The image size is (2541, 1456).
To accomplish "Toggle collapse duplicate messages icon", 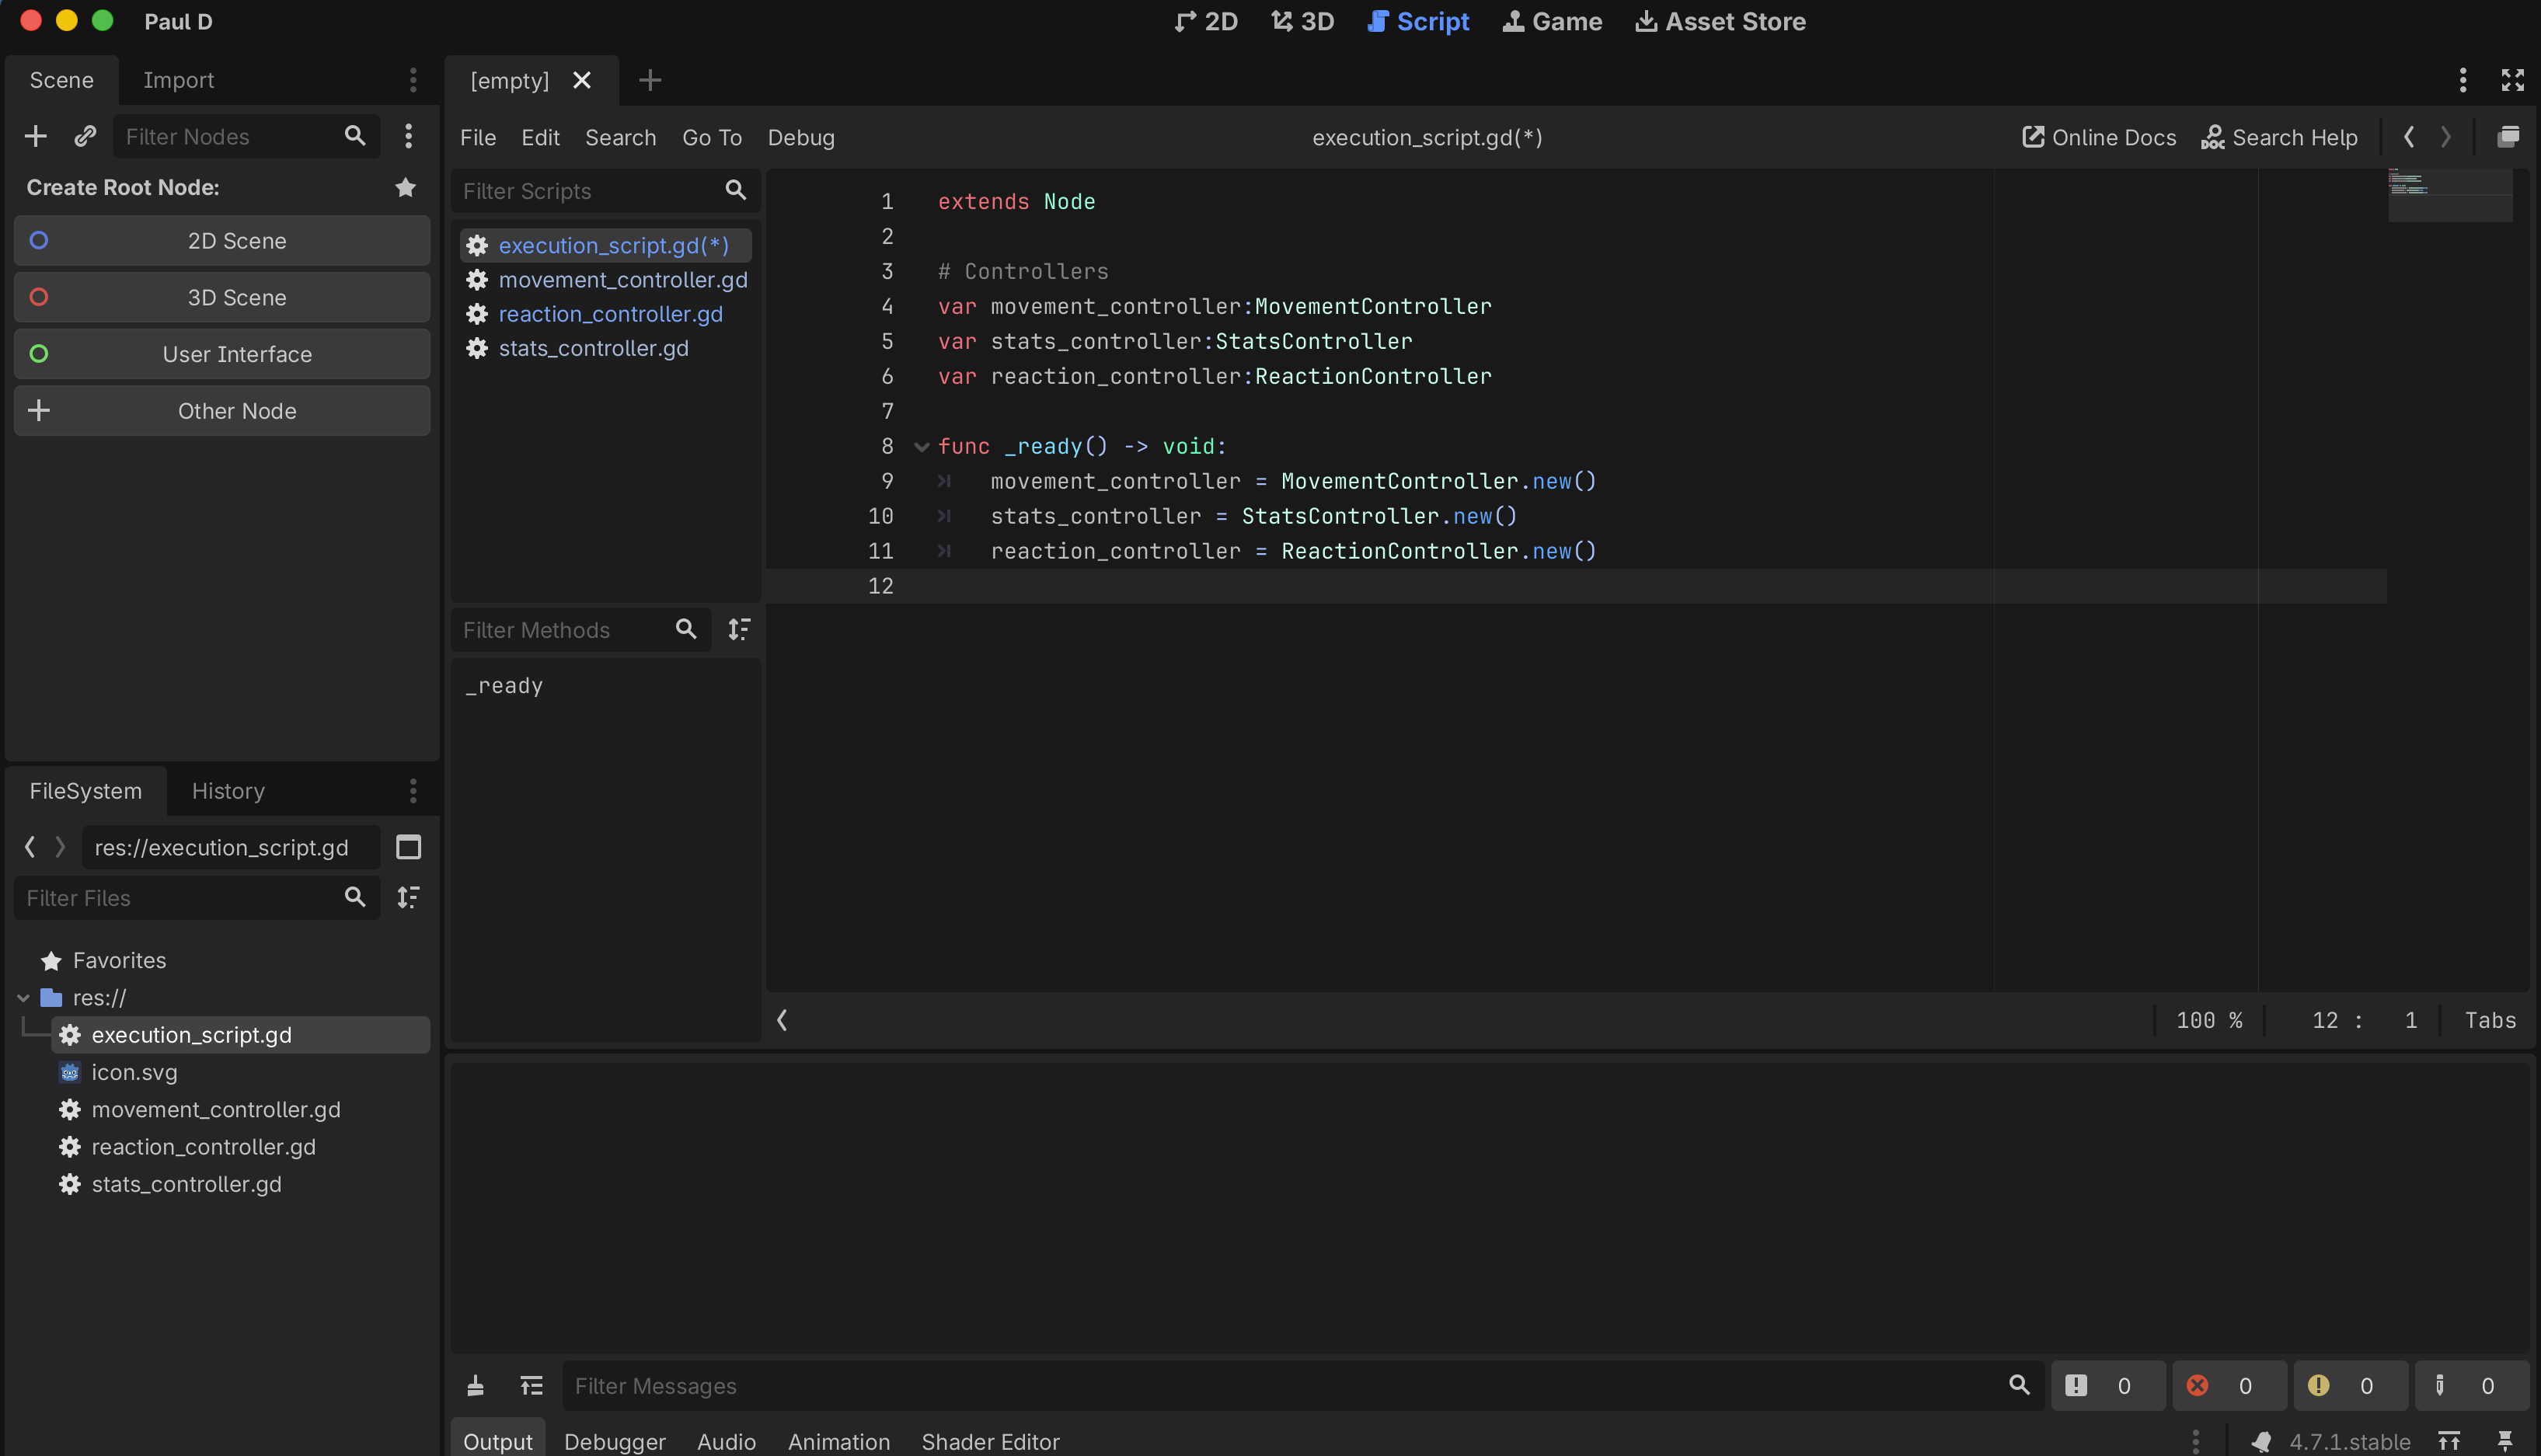I will (531, 1385).
